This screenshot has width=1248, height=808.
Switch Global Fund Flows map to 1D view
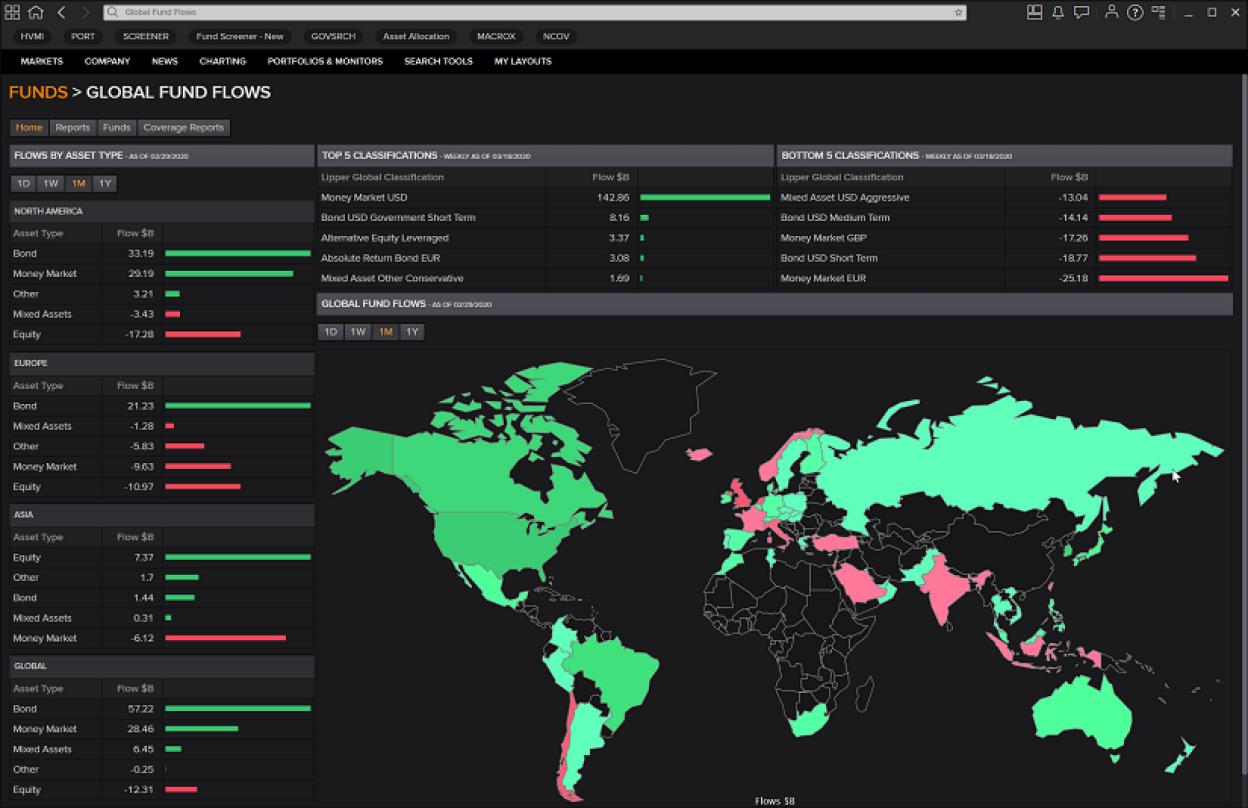[330, 331]
